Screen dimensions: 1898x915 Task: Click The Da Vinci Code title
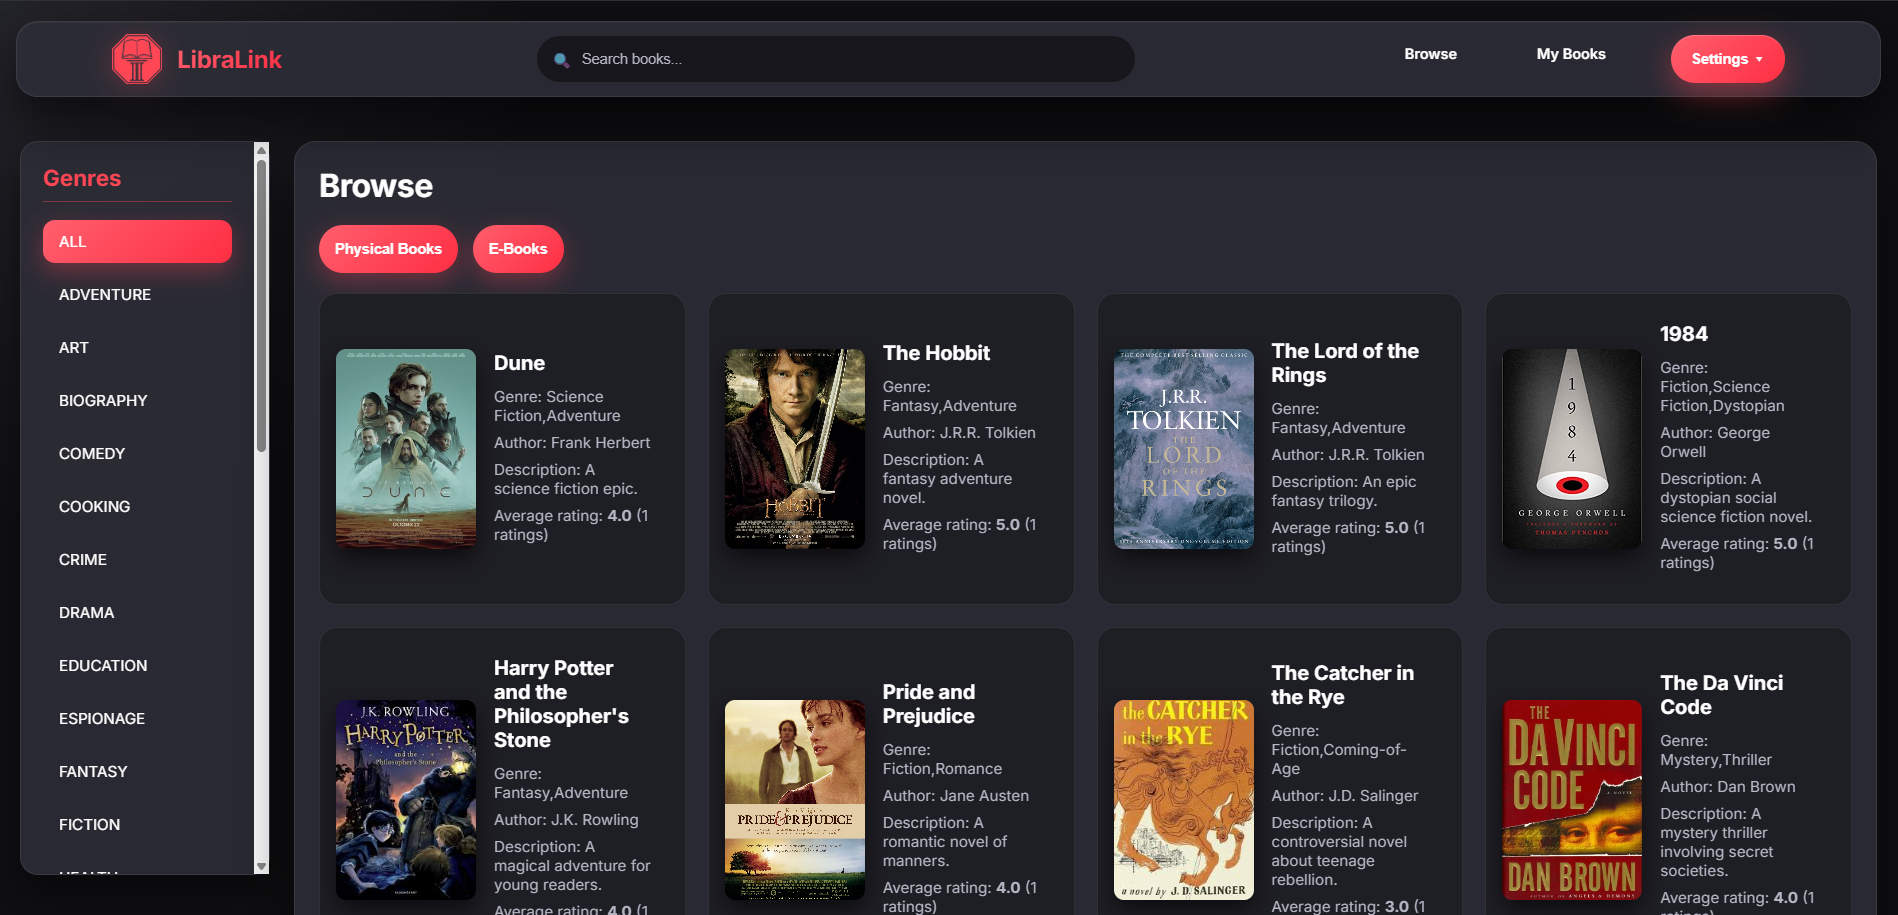tap(1722, 695)
